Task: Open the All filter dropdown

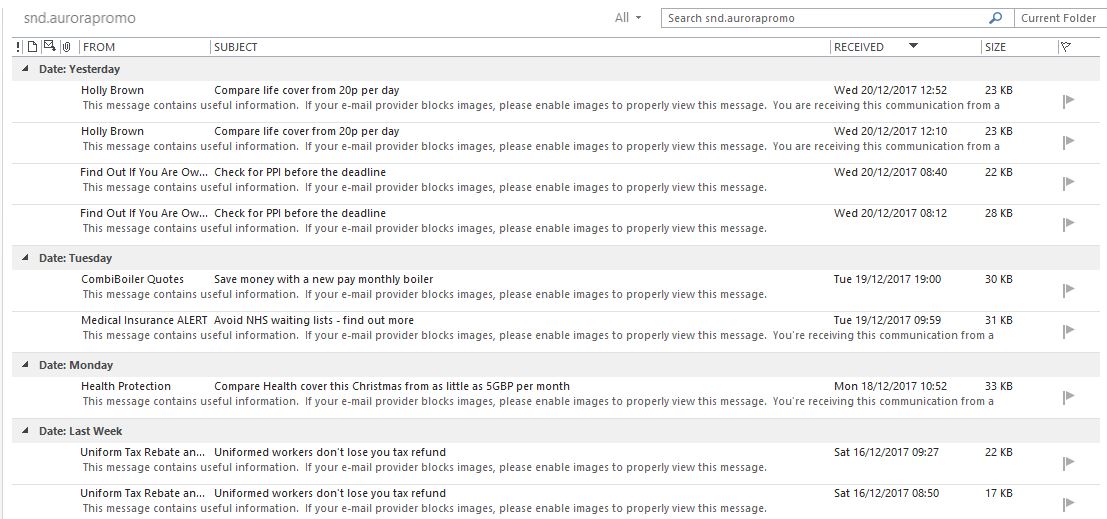Action: [628, 18]
